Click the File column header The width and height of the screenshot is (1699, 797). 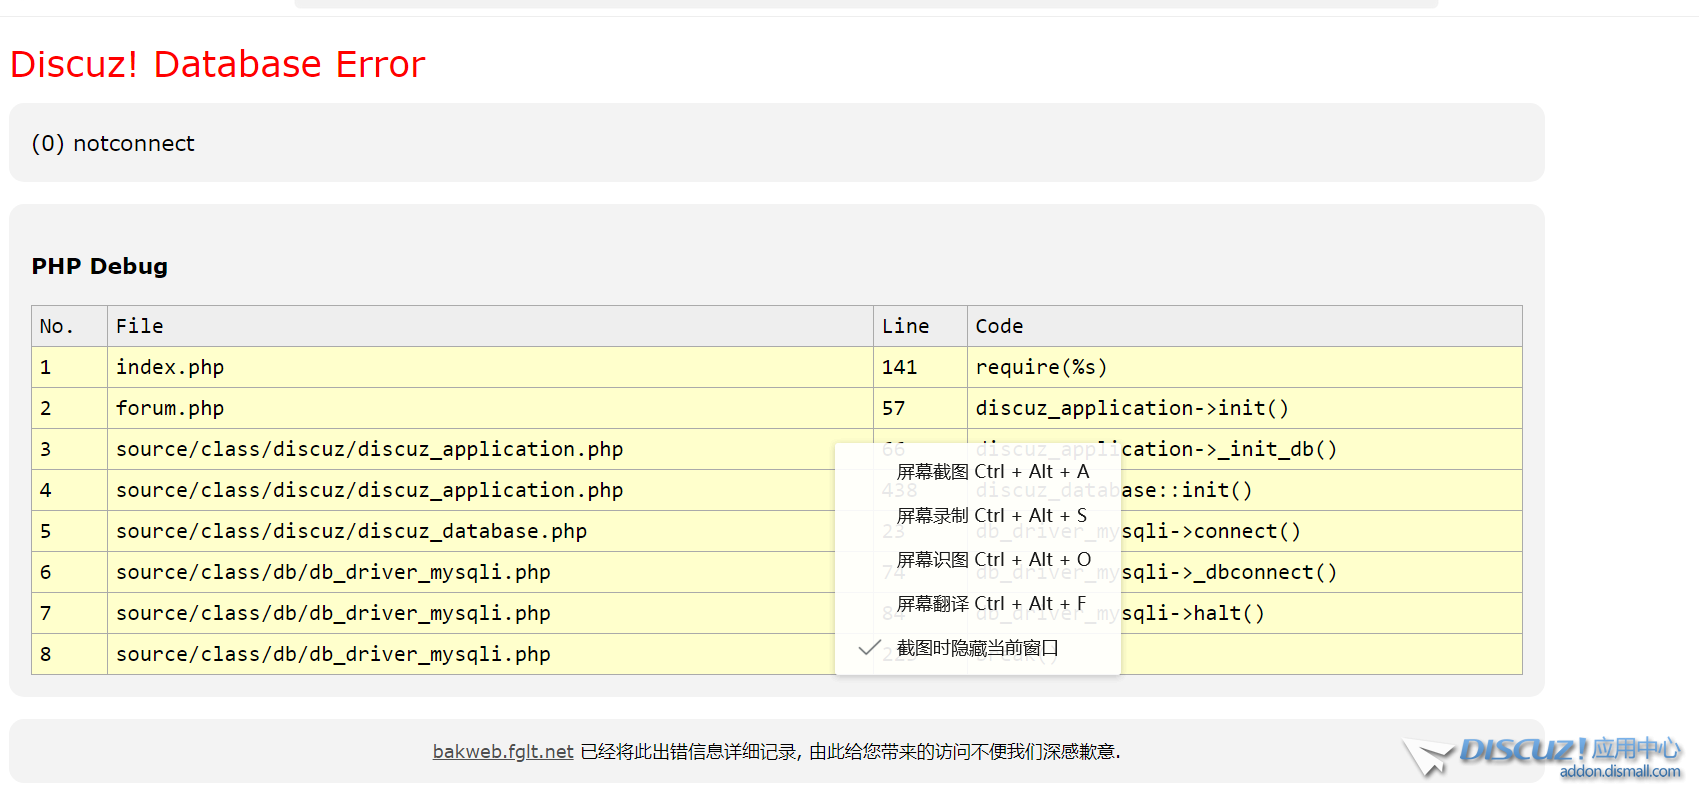pos(139,327)
